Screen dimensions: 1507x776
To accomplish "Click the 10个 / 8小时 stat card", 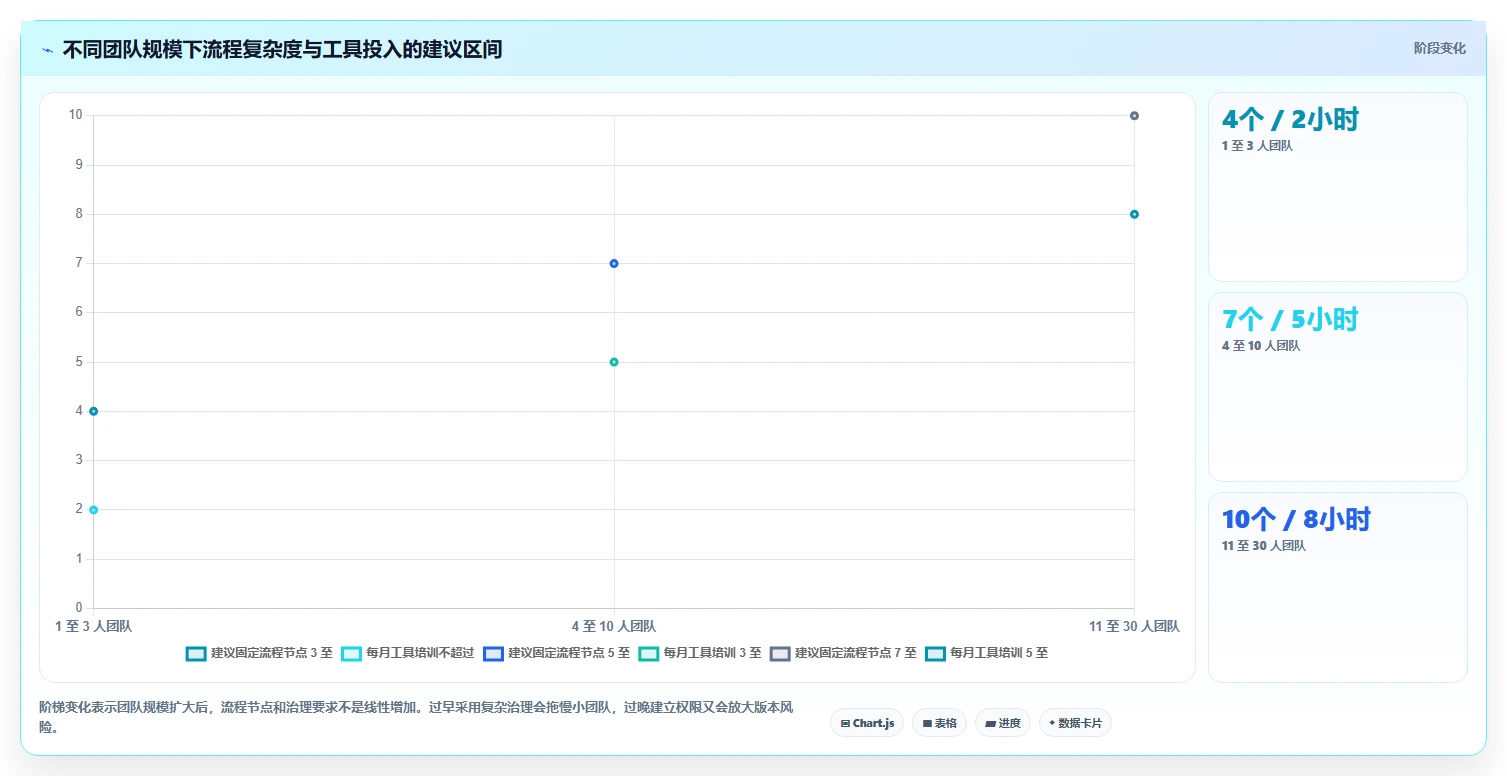I will pyautogui.click(x=1338, y=587).
